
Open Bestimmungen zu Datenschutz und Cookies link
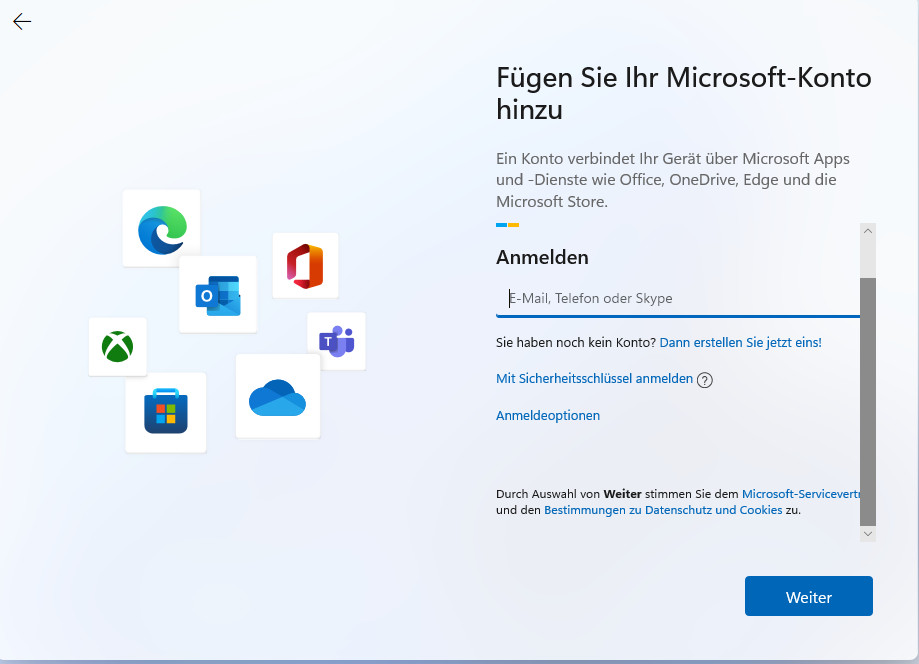coord(663,510)
